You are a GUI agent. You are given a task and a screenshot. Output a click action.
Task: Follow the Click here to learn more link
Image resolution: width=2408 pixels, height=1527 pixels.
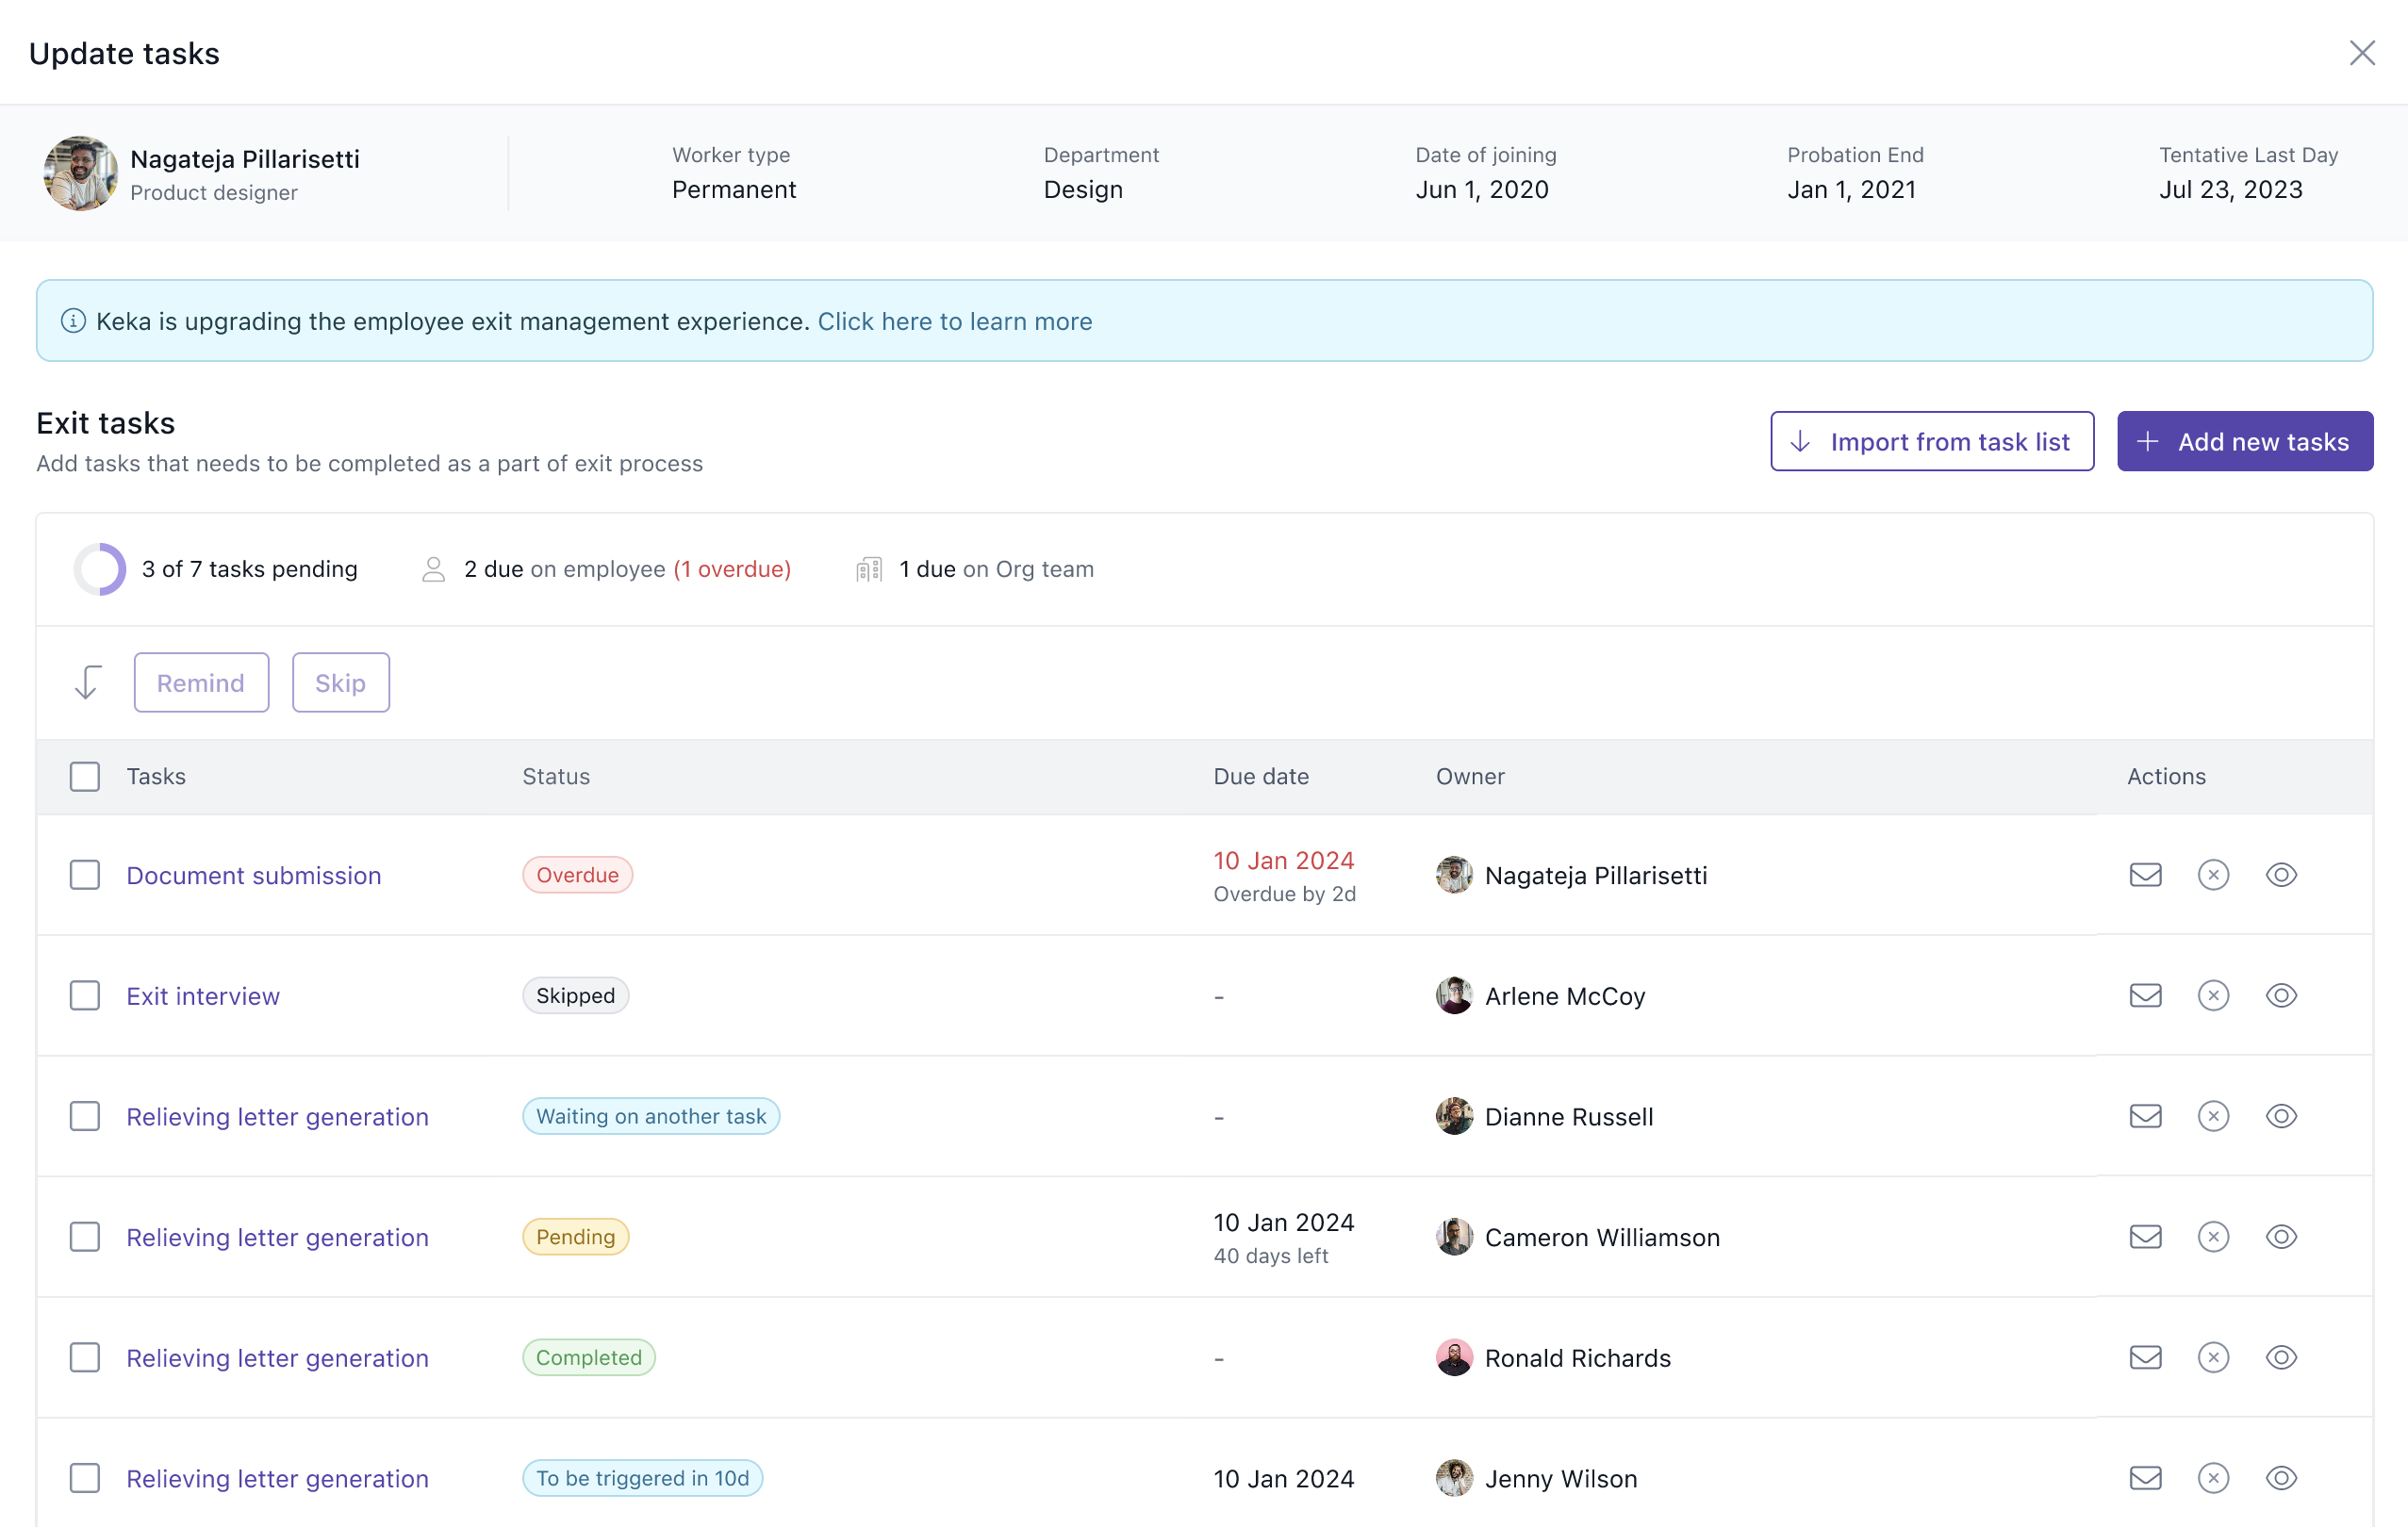[x=954, y=321]
